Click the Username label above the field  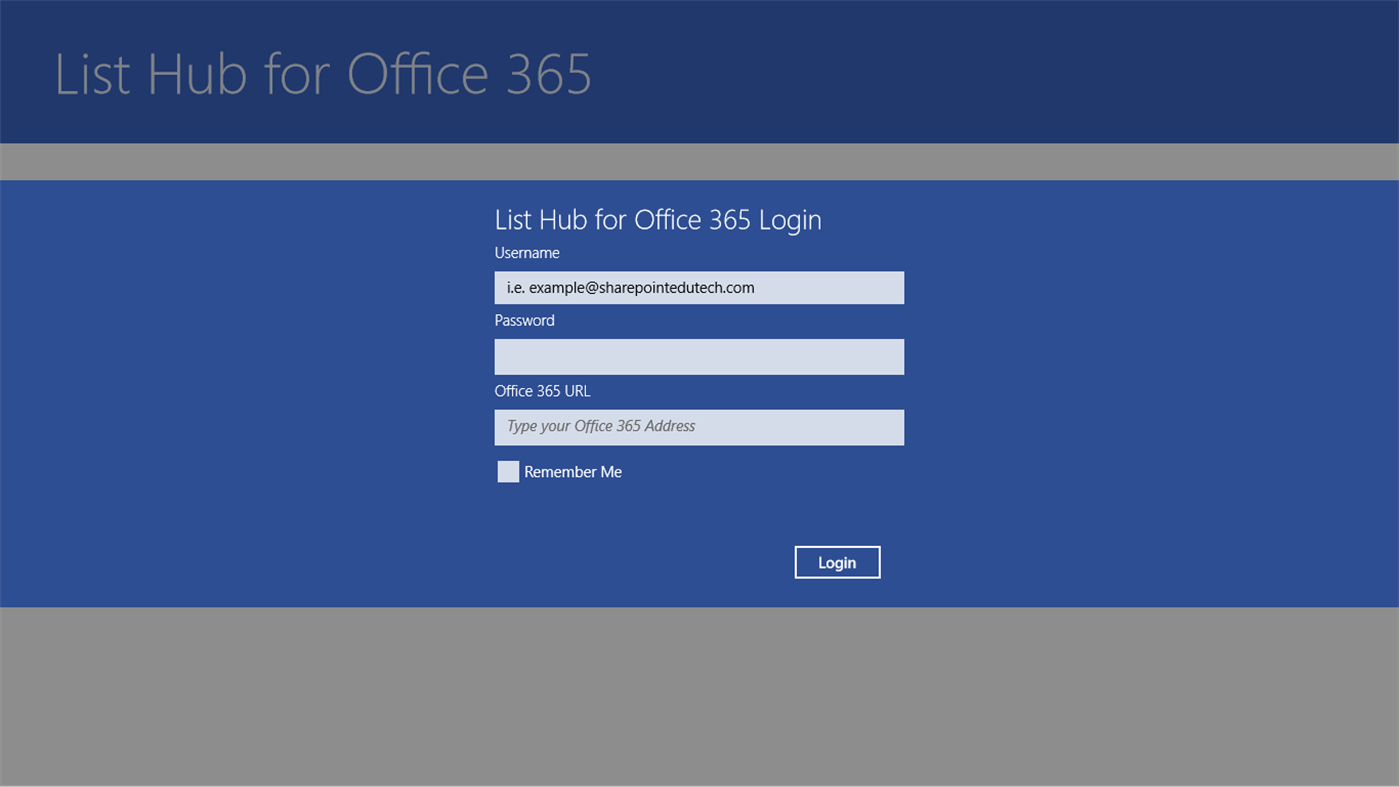pyautogui.click(x=526, y=252)
